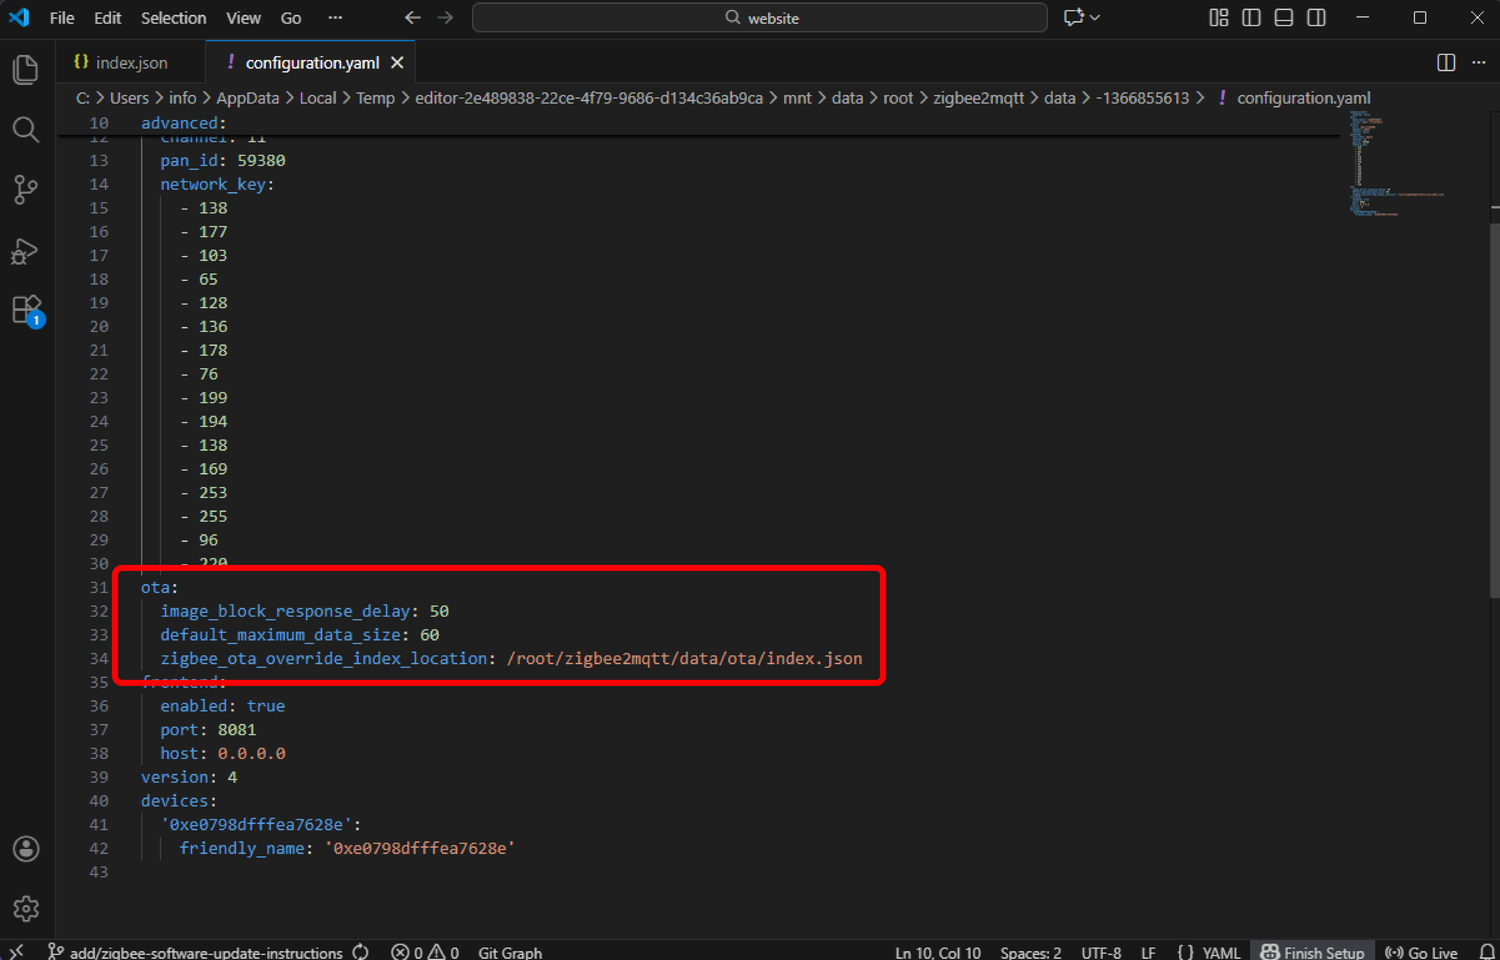Expand the overflow menu after Go
Screen dimensions: 1500x960
pyautogui.click(x=335, y=18)
